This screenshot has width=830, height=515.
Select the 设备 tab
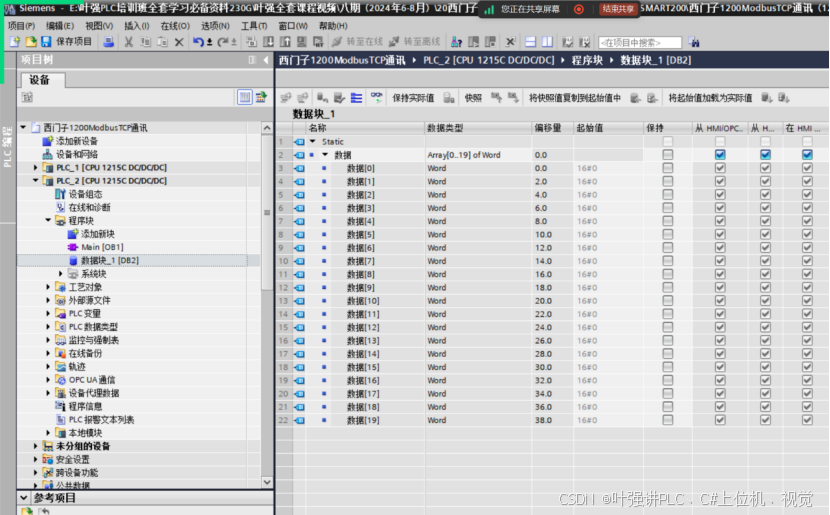point(43,80)
